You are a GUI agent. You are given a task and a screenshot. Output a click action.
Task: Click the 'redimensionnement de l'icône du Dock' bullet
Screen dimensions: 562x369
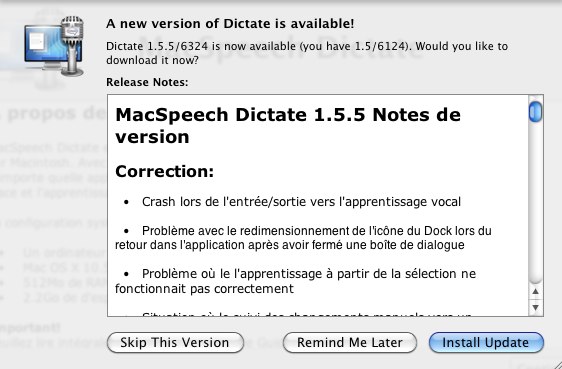coord(303,238)
